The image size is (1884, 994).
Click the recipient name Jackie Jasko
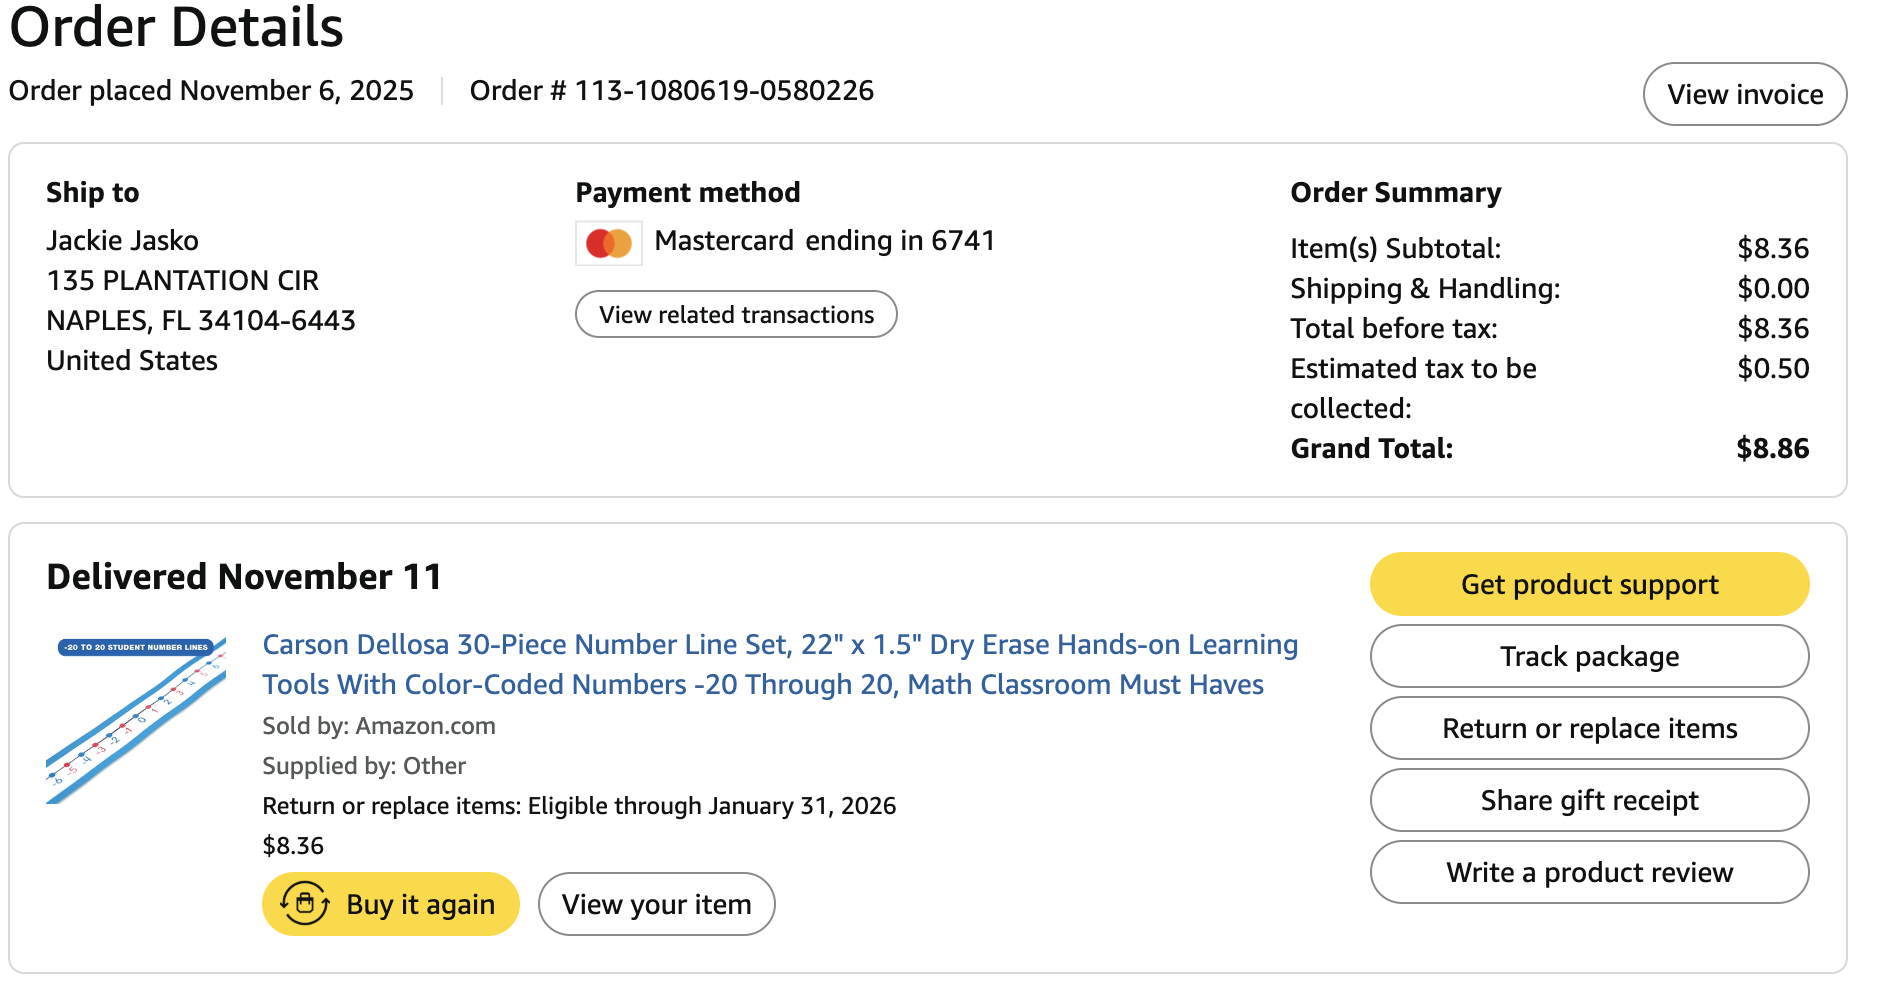click(122, 241)
